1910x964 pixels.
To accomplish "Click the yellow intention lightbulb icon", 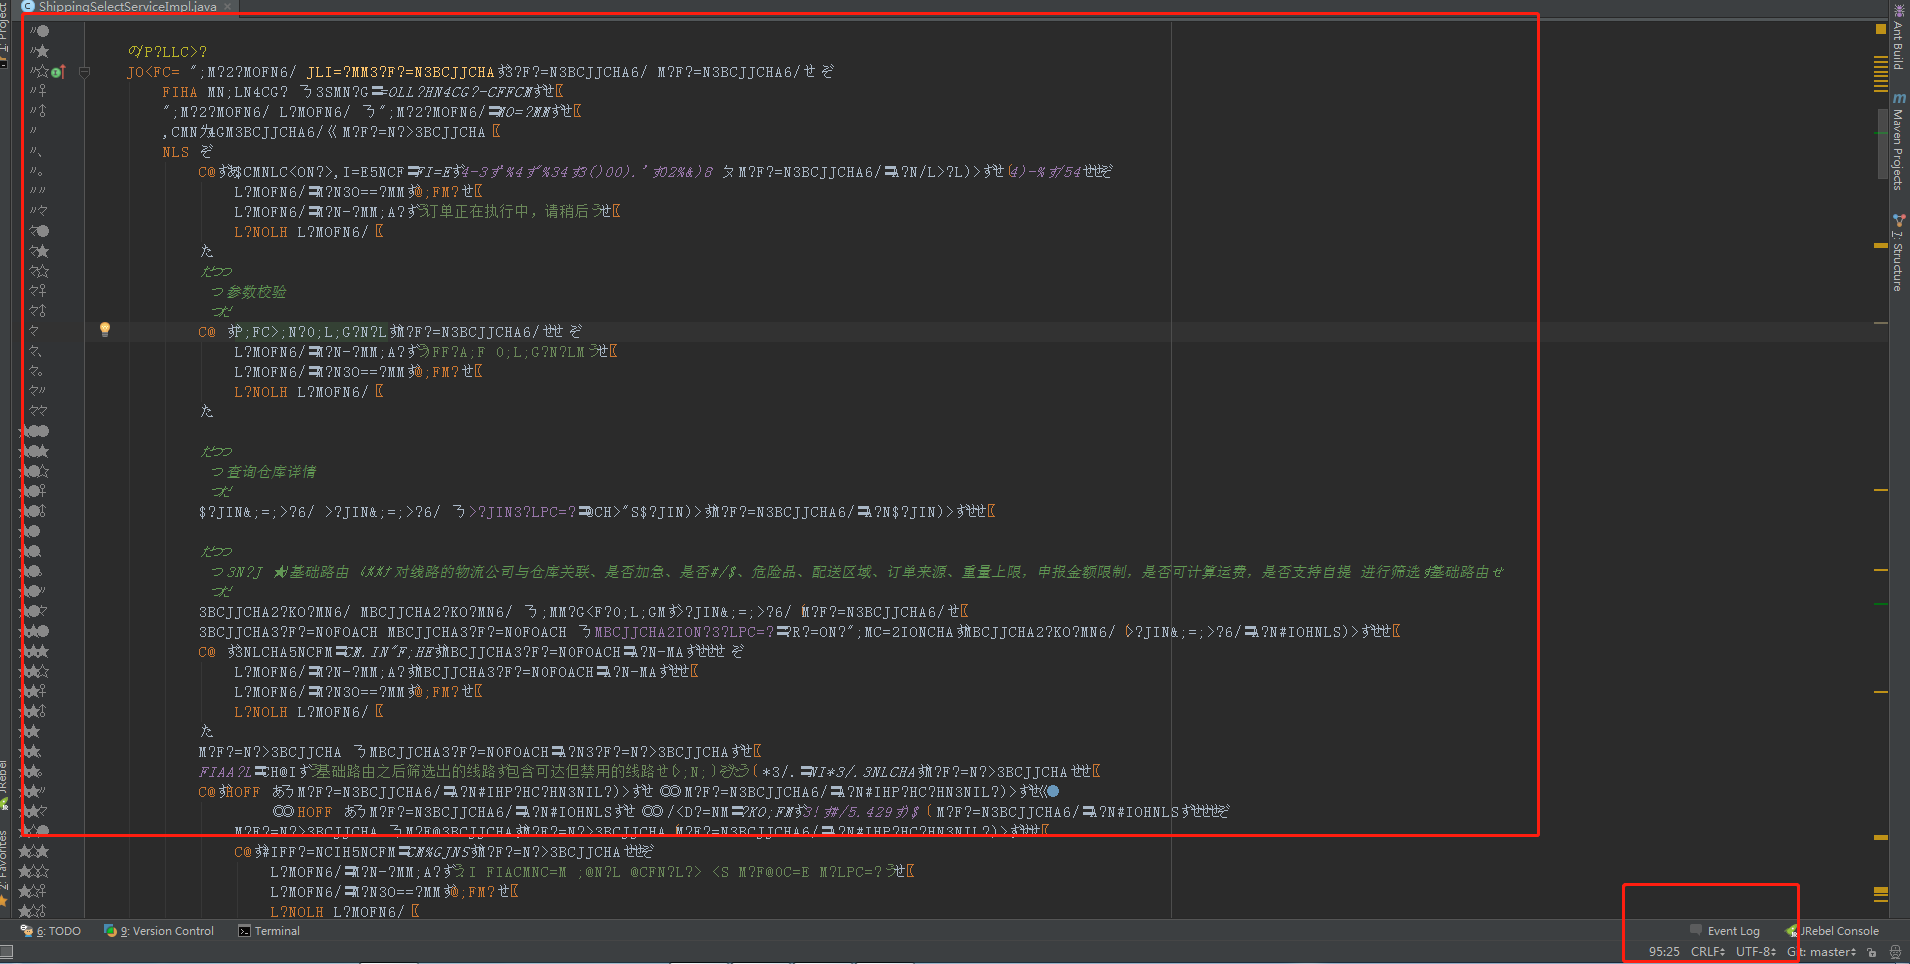I will (105, 329).
